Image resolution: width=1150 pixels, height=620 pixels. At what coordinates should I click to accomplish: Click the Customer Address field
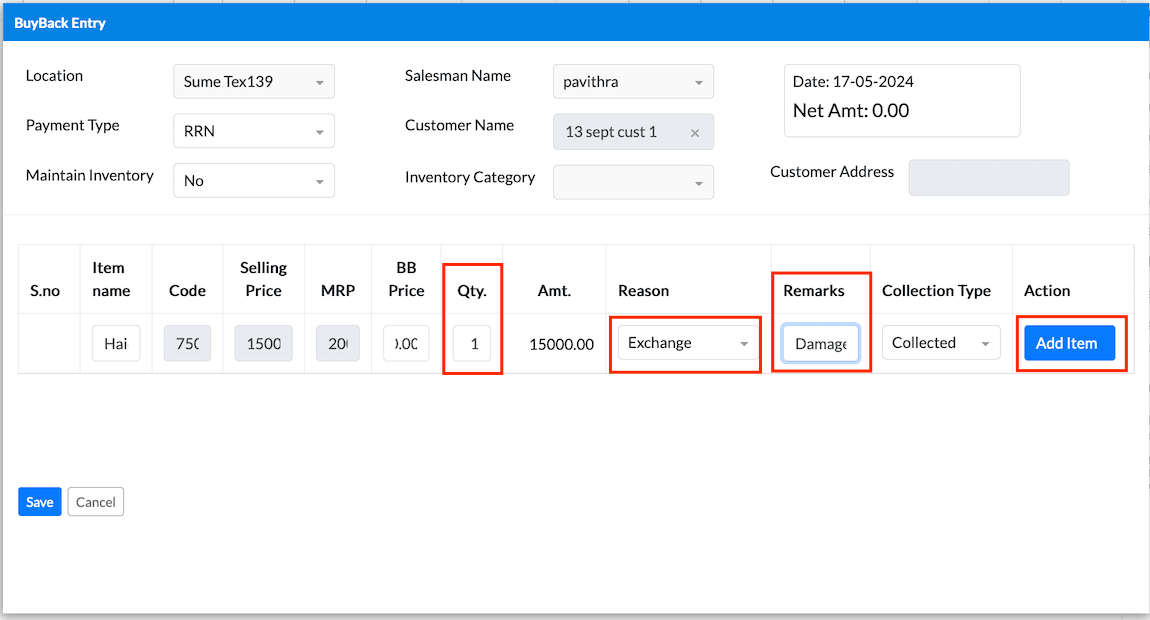point(988,178)
